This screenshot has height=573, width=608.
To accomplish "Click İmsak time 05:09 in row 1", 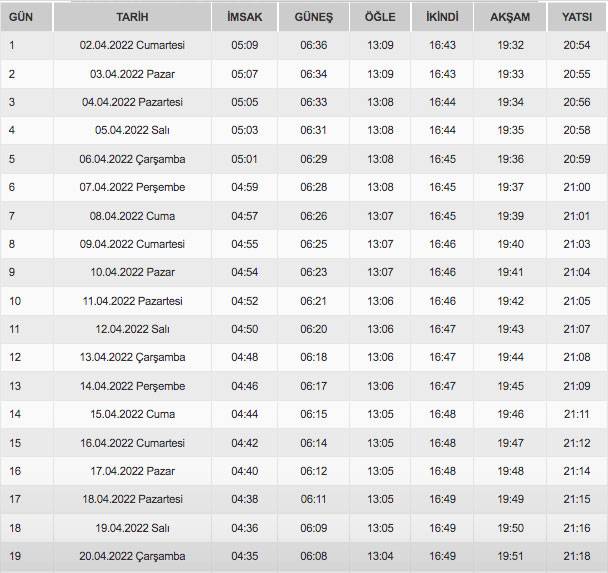I will 244,45.
